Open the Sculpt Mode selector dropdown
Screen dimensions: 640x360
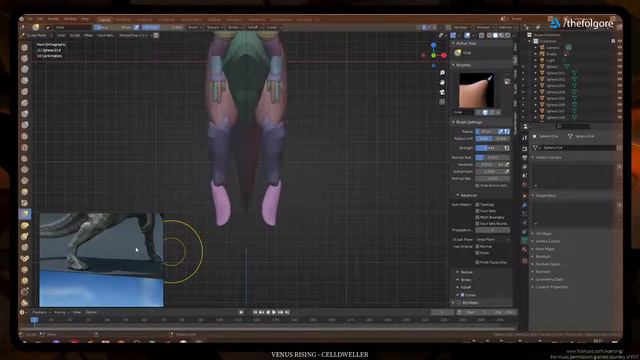tap(38, 36)
